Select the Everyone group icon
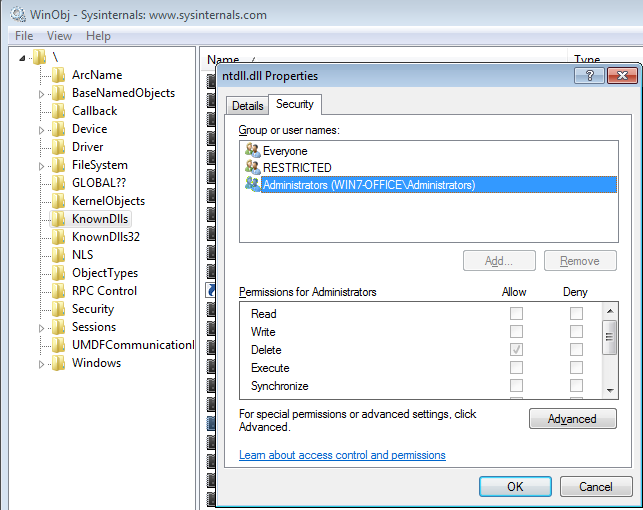This screenshot has width=643, height=510. point(252,151)
